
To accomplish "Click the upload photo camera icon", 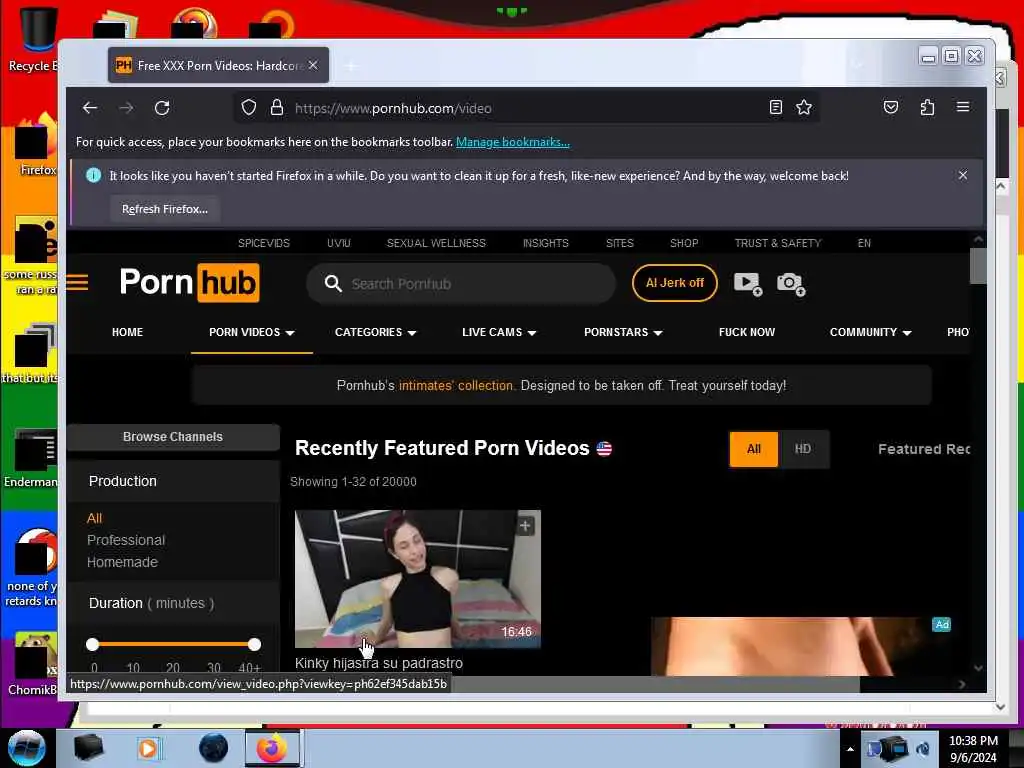I will click(791, 283).
